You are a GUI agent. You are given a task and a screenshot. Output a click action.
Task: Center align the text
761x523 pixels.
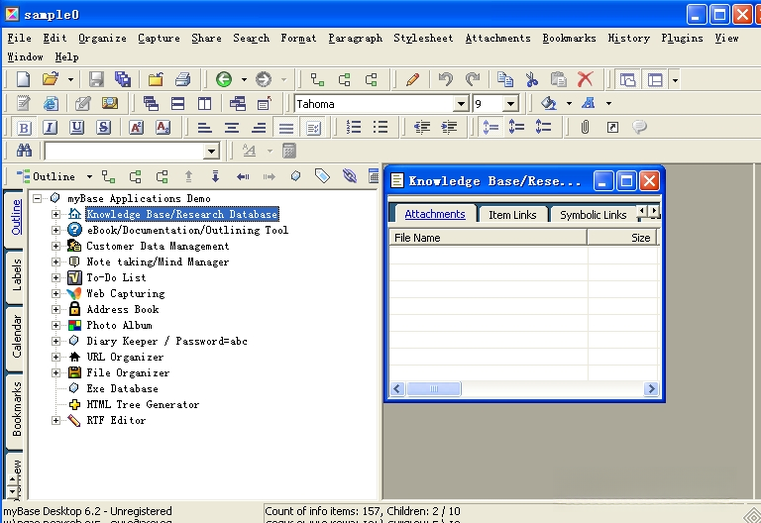[232, 127]
